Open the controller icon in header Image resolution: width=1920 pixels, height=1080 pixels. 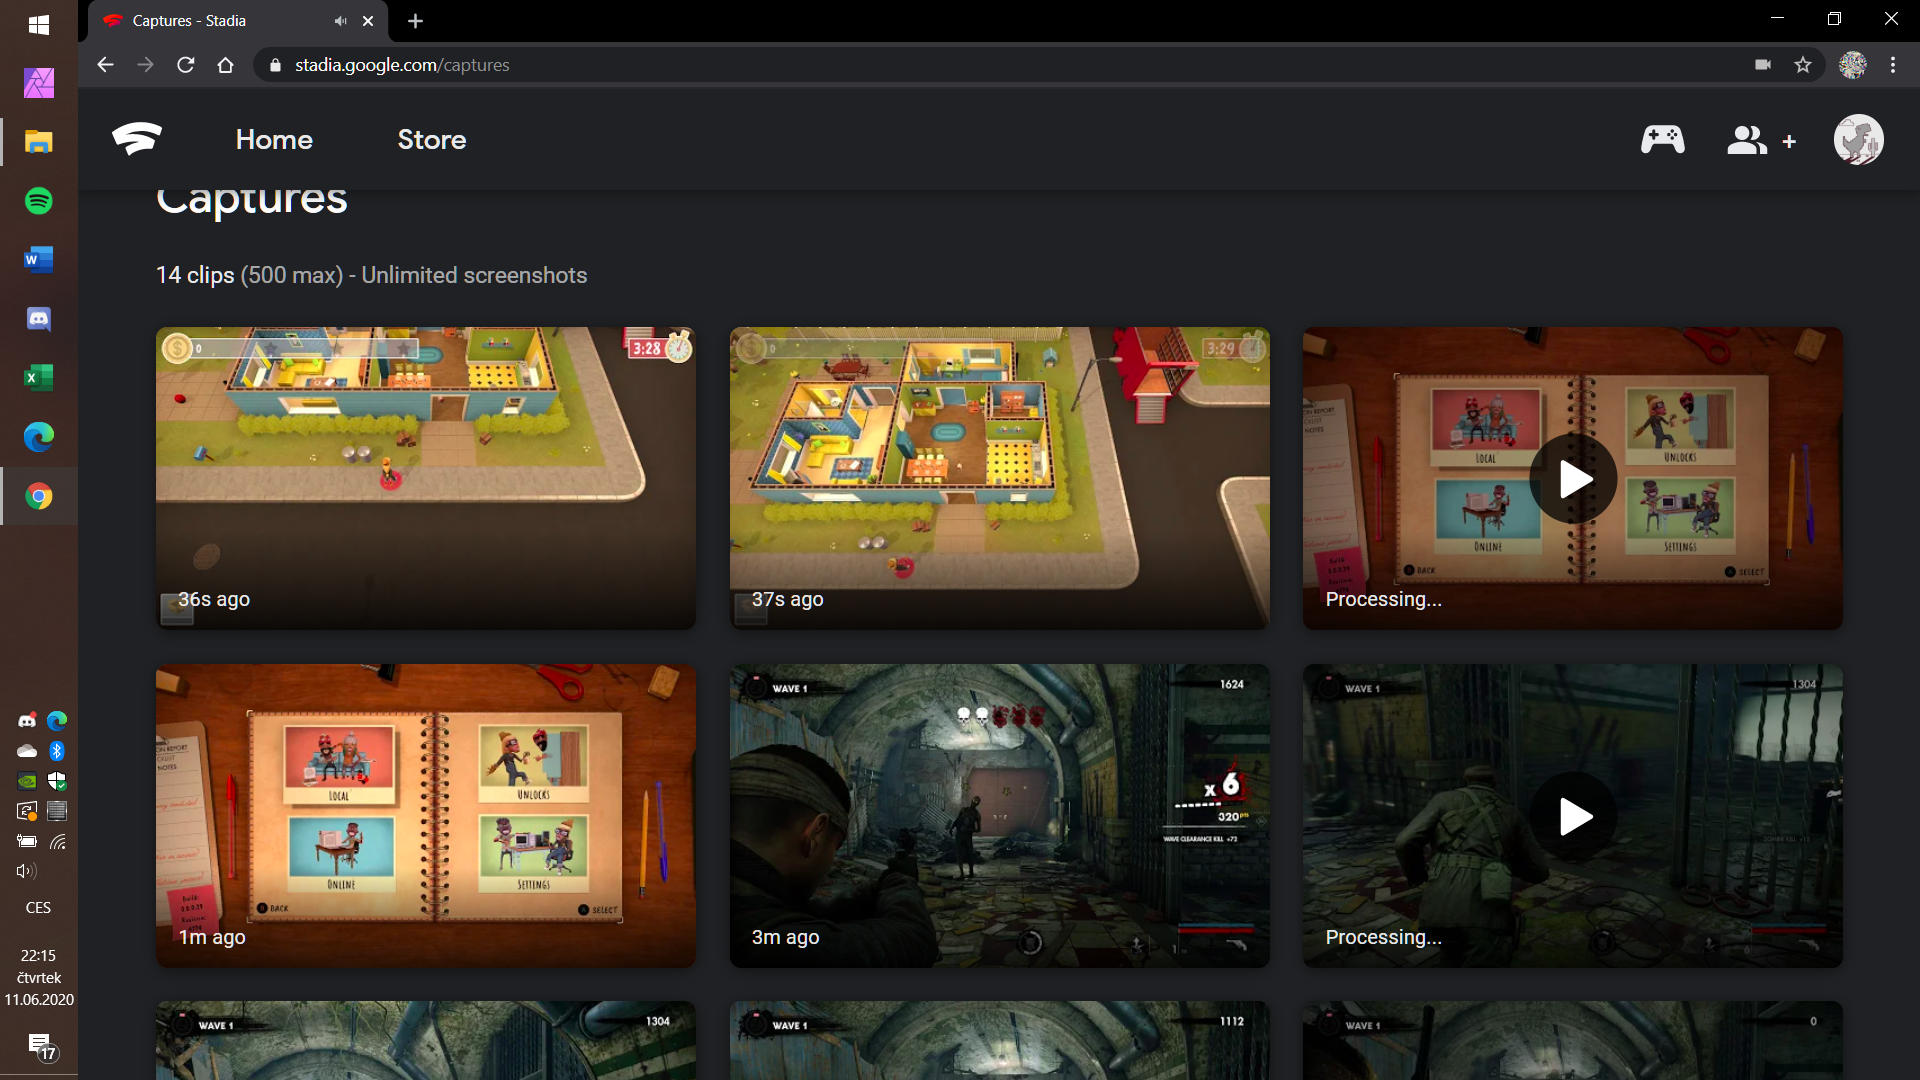coord(1662,139)
